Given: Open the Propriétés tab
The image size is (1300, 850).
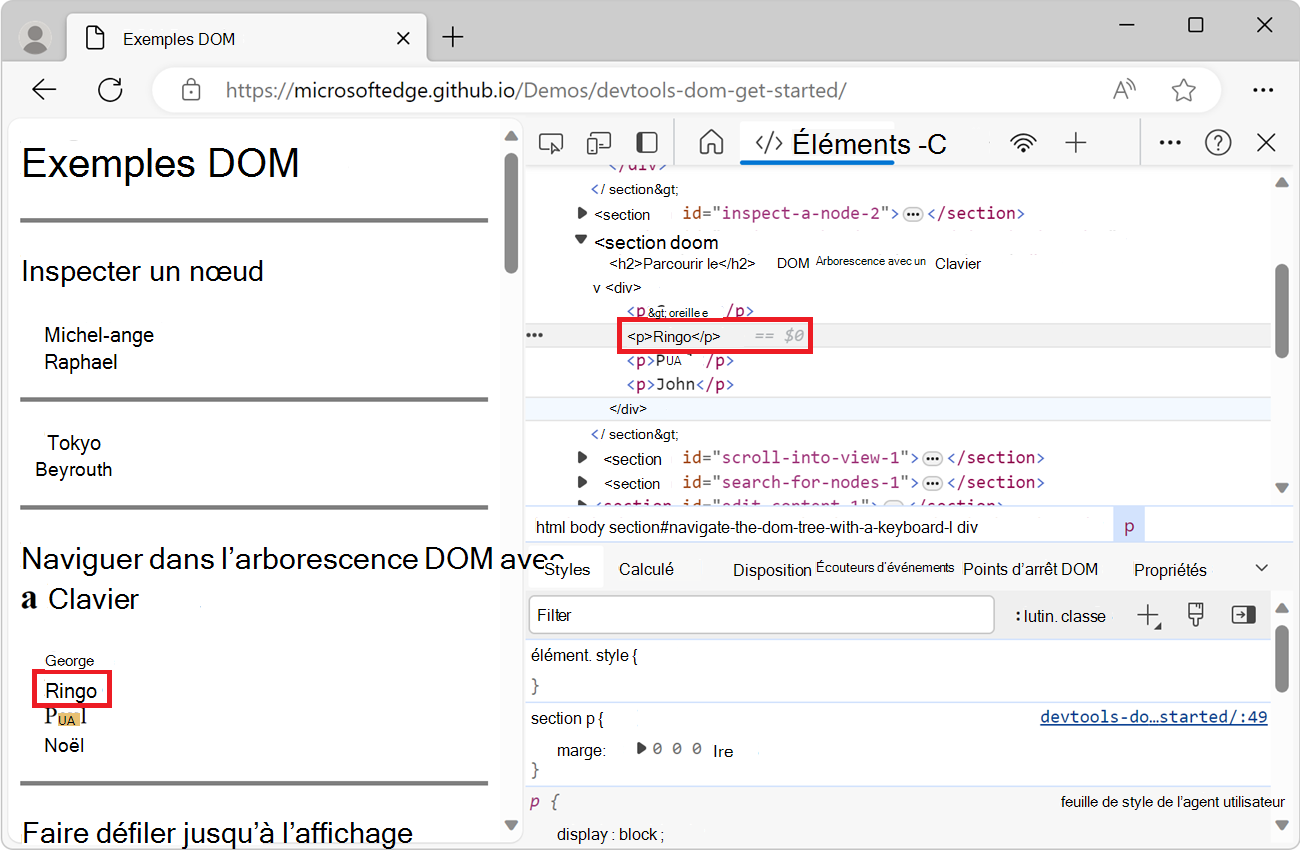Looking at the screenshot, I should pos(1170,570).
